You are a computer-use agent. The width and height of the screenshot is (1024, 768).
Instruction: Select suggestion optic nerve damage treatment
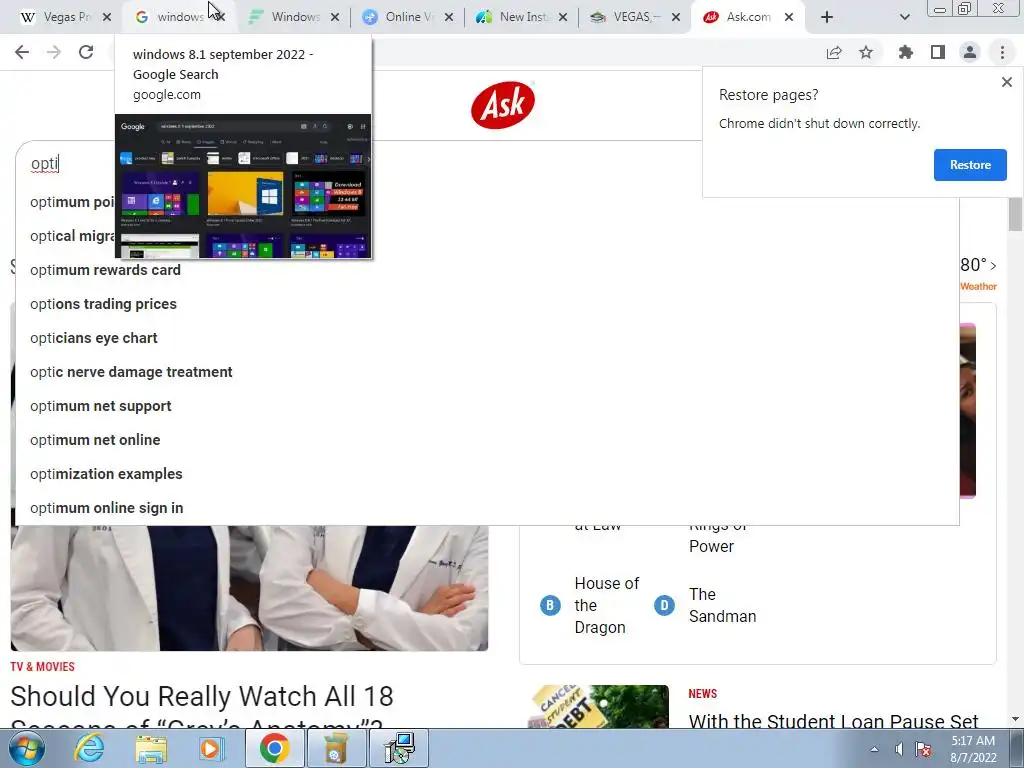pyautogui.click(x=131, y=372)
